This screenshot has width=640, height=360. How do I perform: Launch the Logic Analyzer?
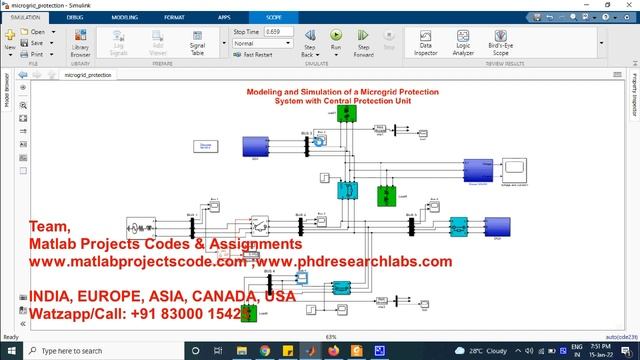[463, 43]
